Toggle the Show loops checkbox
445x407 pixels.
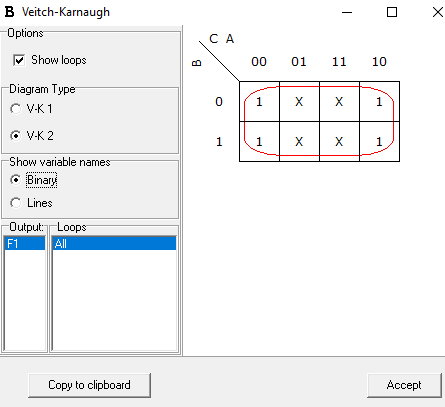coord(19,60)
